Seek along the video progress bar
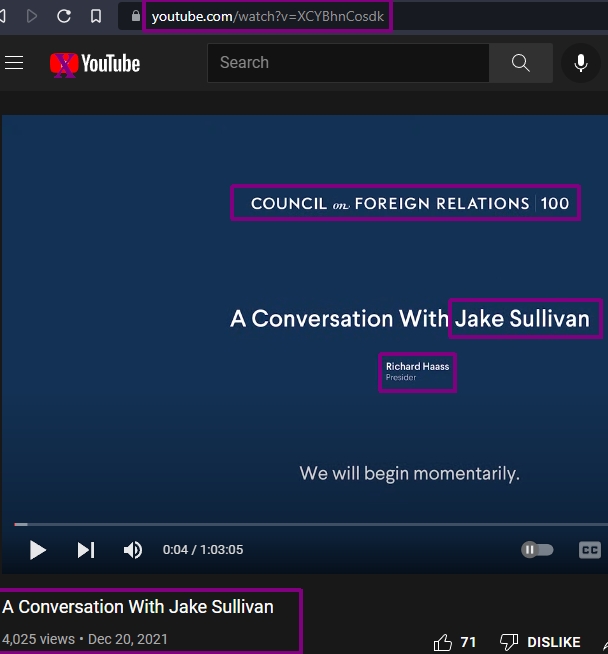This screenshot has height=654, width=608. 311,524
